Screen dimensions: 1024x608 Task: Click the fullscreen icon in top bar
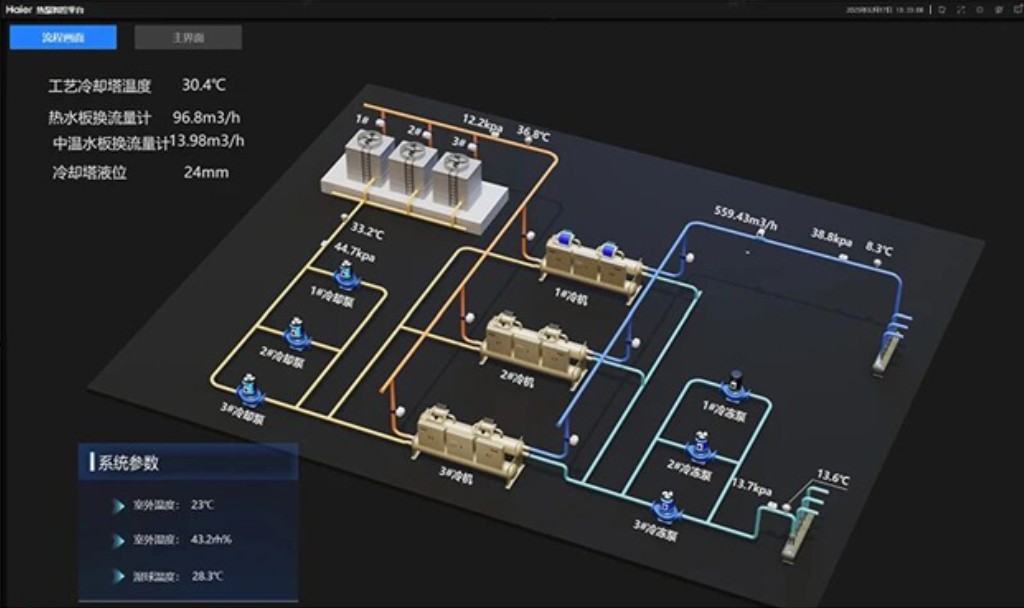tap(961, 10)
